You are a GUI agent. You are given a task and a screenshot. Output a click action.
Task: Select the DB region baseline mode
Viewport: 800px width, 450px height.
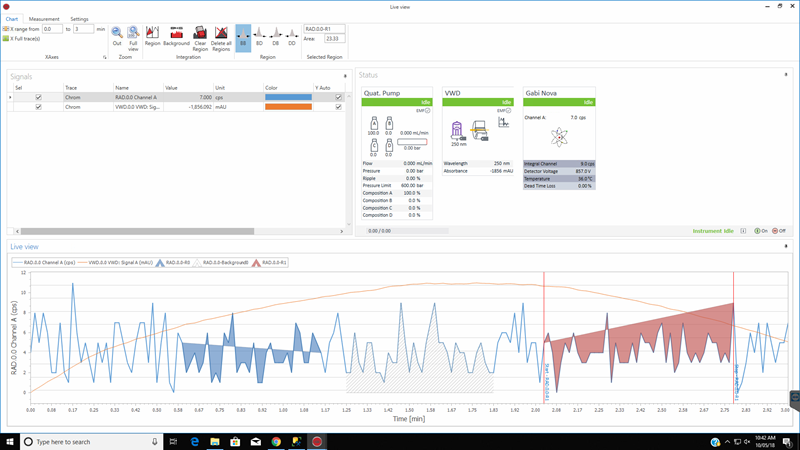(x=276, y=37)
